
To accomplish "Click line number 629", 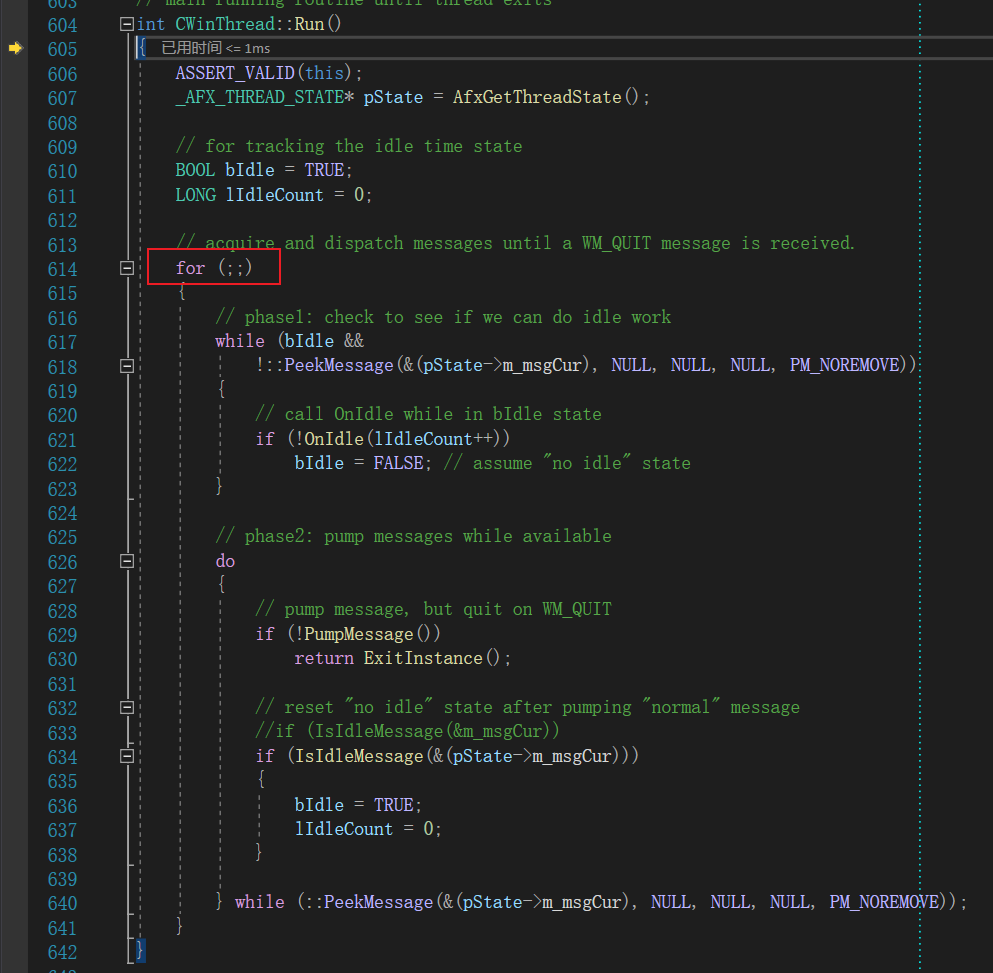I will coord(62,635).
